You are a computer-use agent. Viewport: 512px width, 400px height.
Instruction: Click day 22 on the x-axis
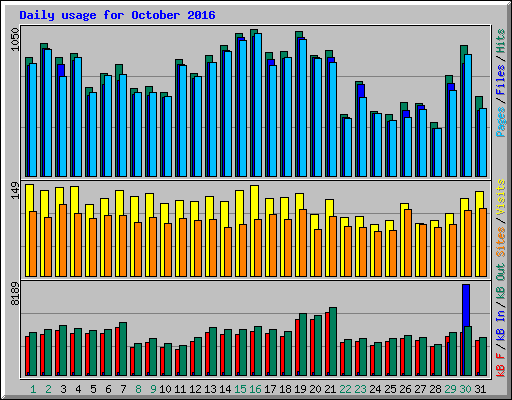pyautogui.click(x=345, y=389)
